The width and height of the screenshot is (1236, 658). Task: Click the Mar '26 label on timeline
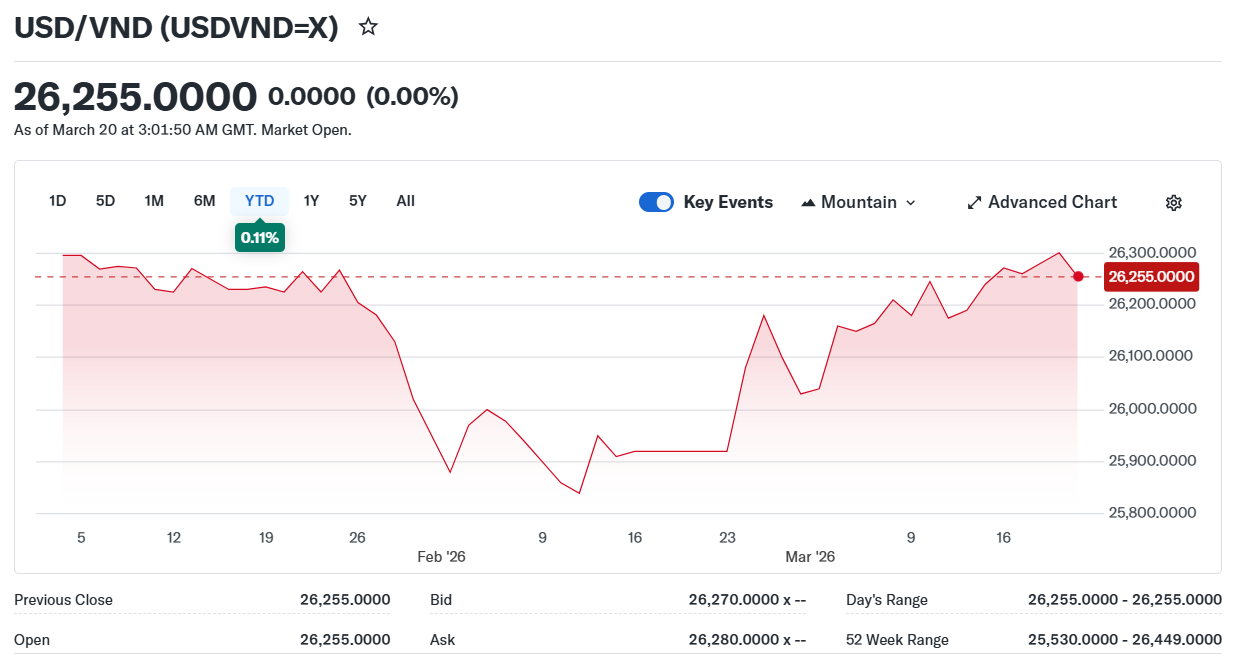pyautogui.click(x=810, y=557)
